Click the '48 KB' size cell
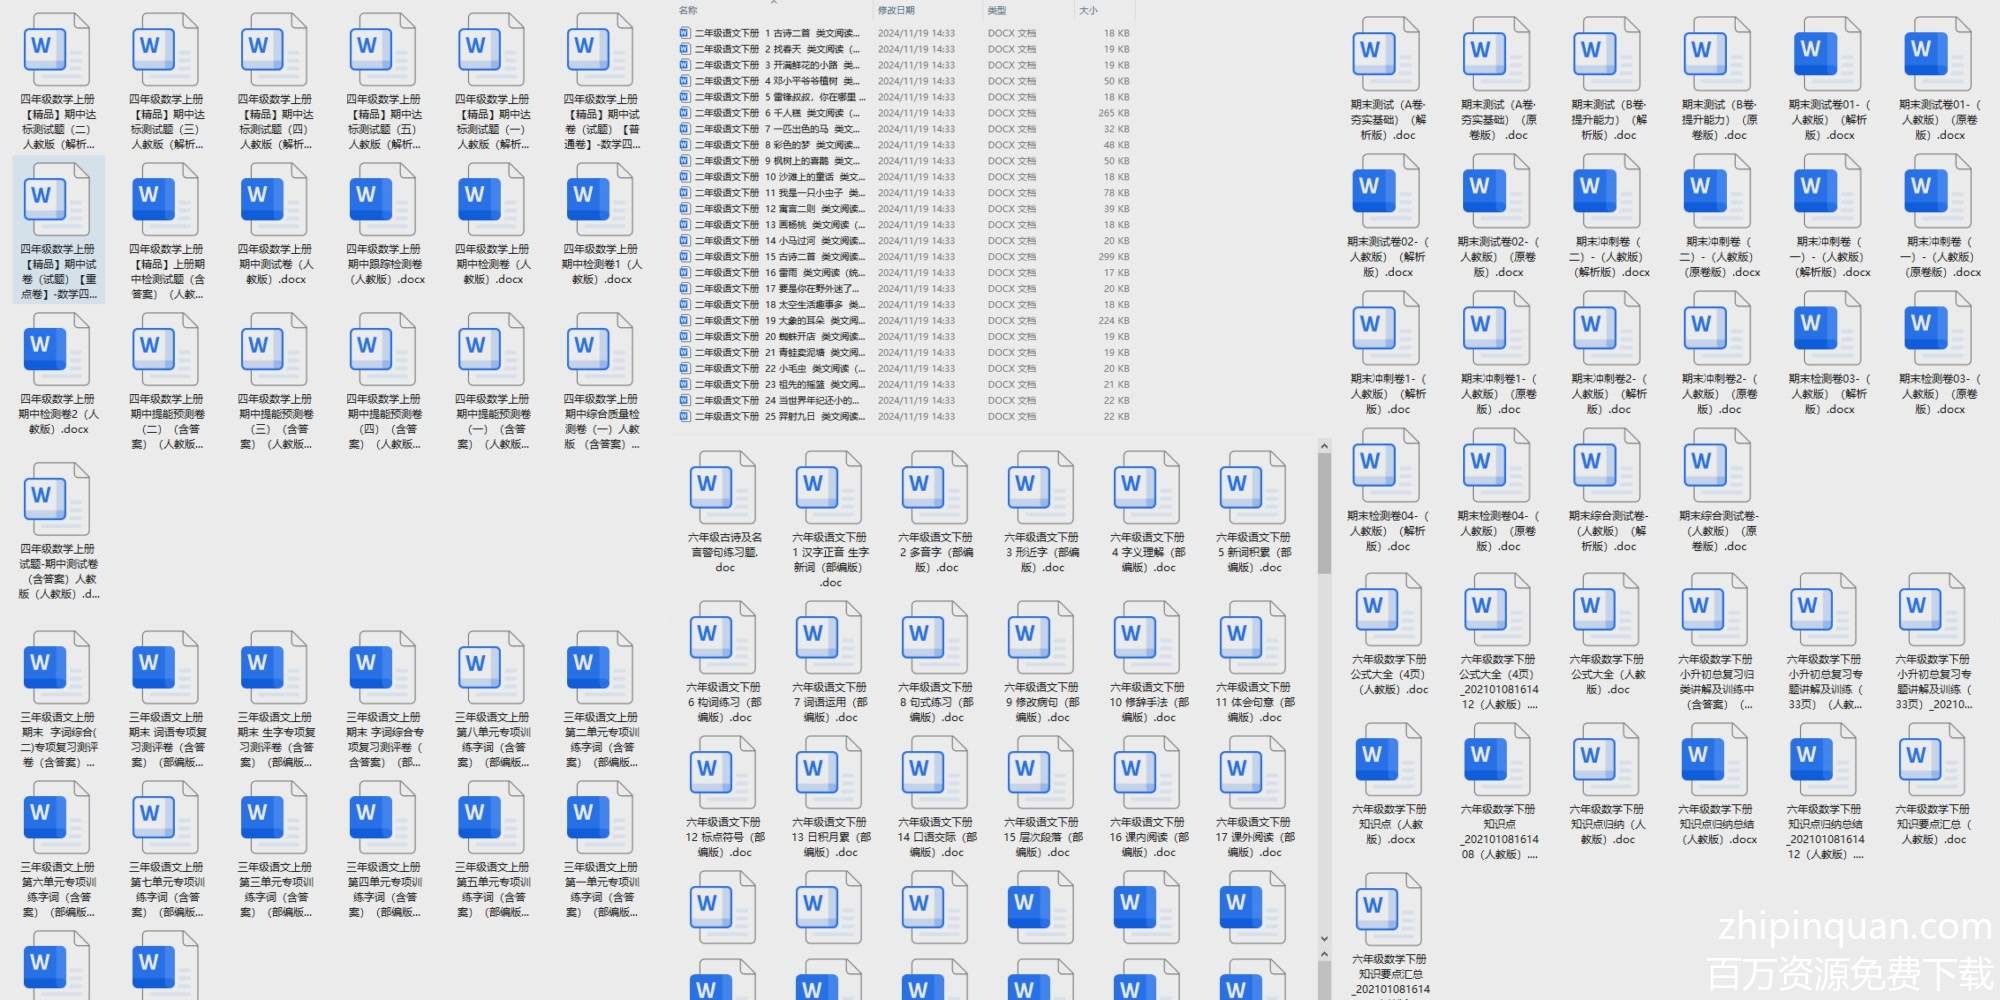The height and width of the screenshot is (1000, 2000). coord(1117,145)
